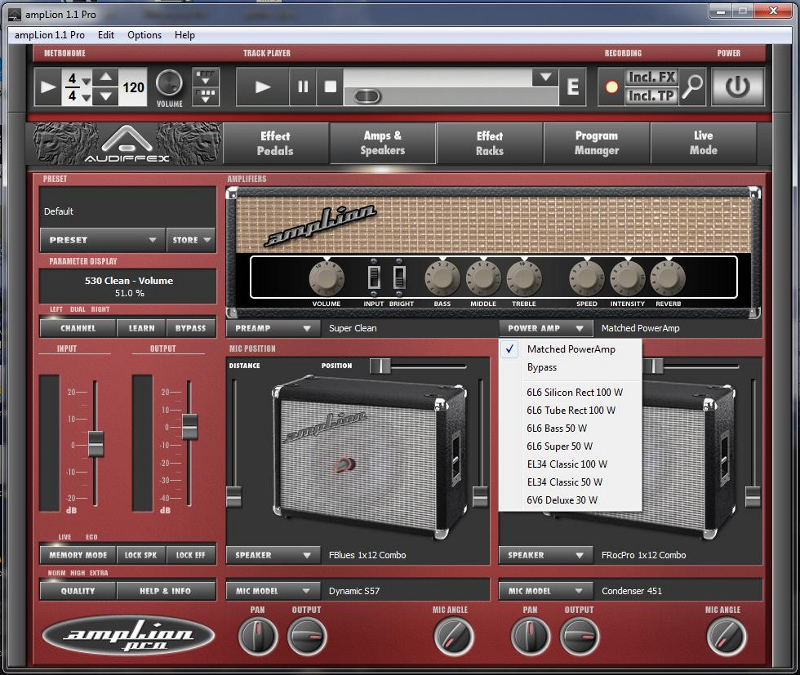Open the Dynamic S57 Mic Model dropdown

click(x=273, y=591)
